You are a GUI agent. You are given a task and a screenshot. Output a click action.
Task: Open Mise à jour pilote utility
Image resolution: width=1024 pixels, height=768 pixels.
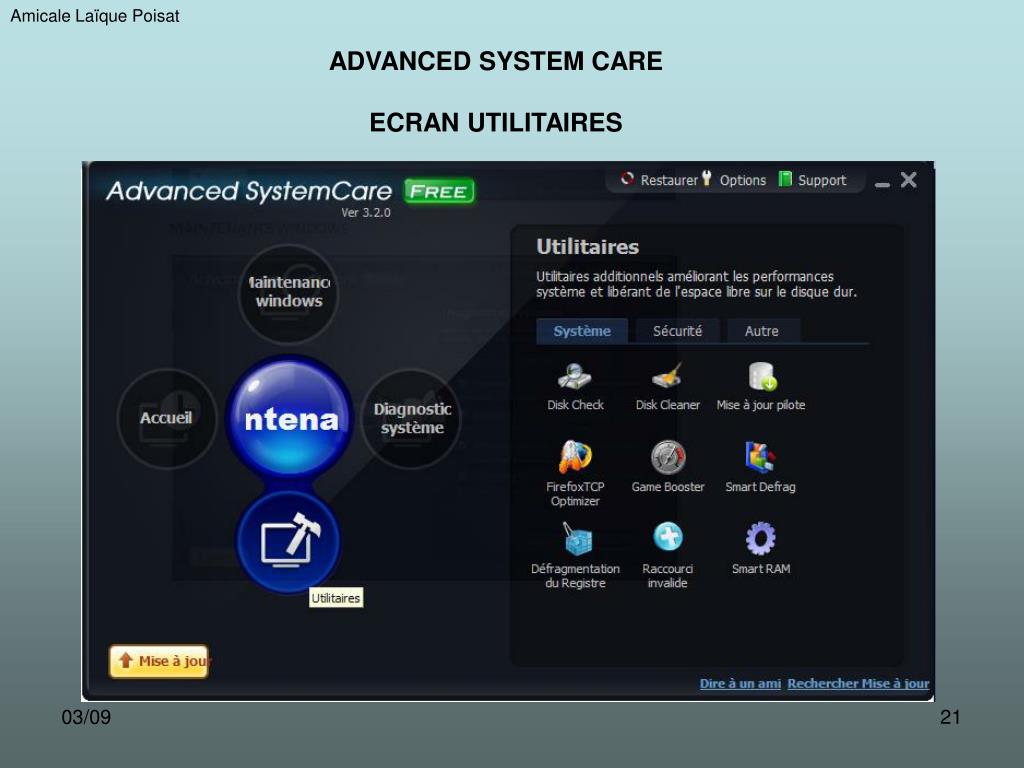[761, 387]
